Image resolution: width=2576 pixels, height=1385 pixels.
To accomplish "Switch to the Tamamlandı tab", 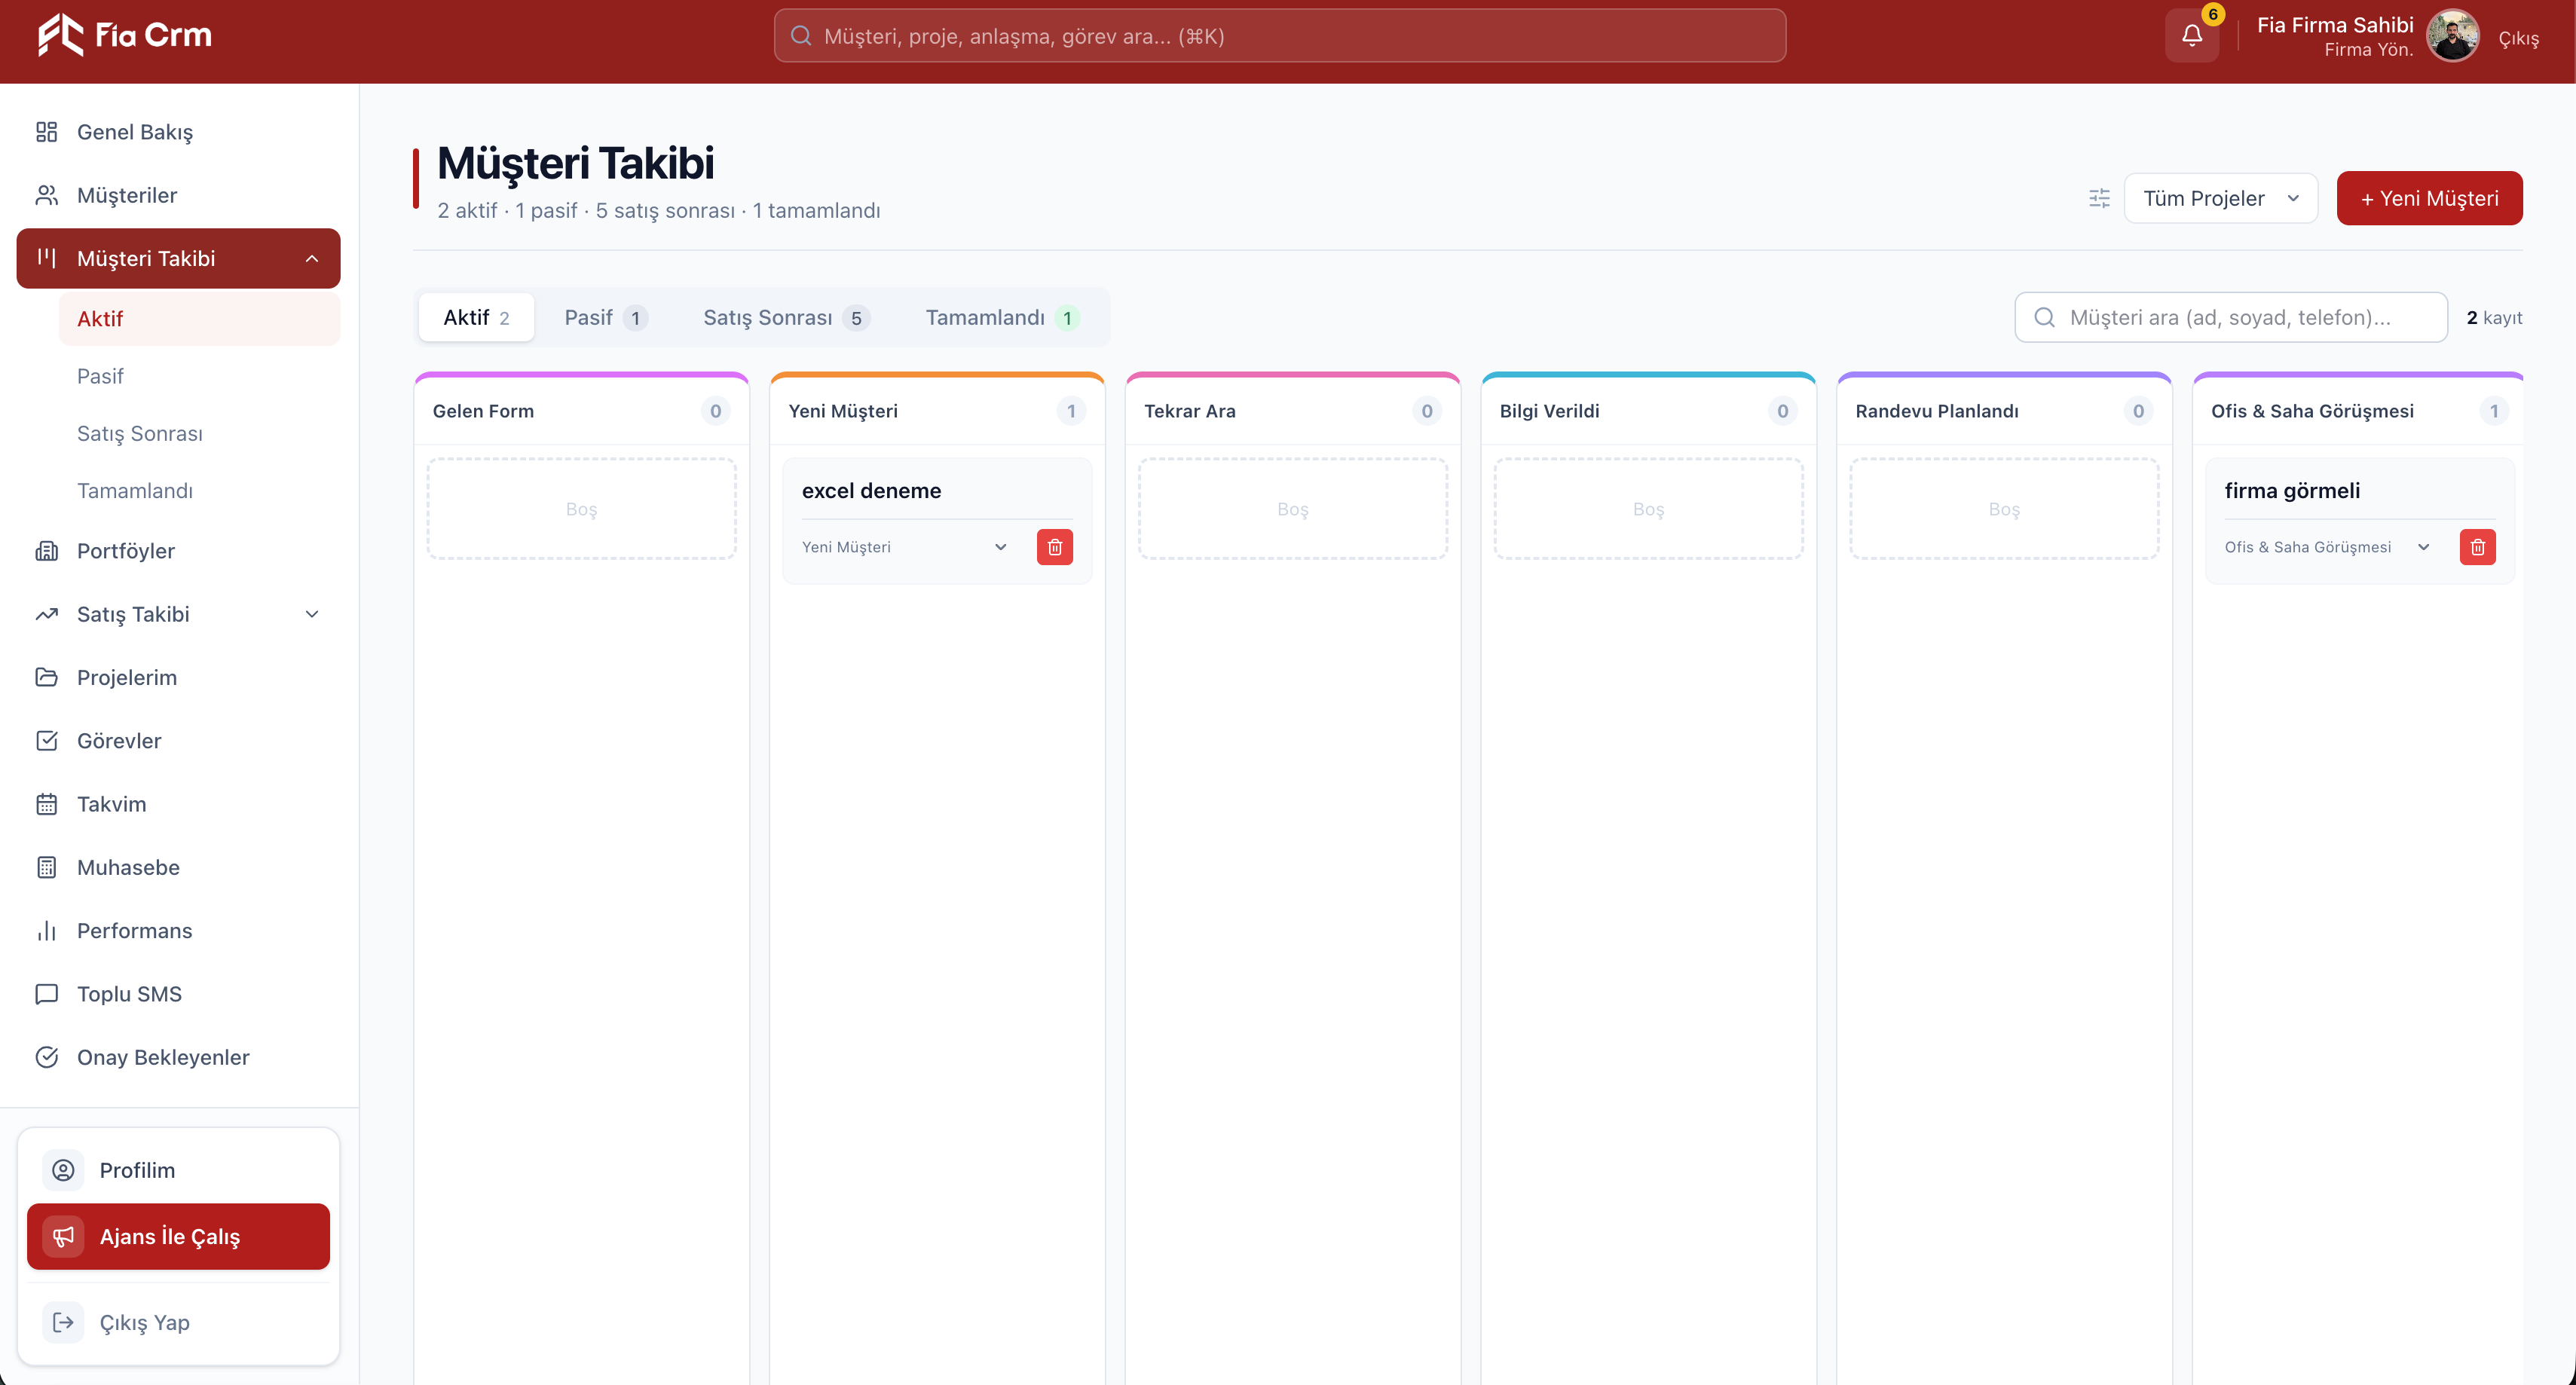I will 1002,317.
